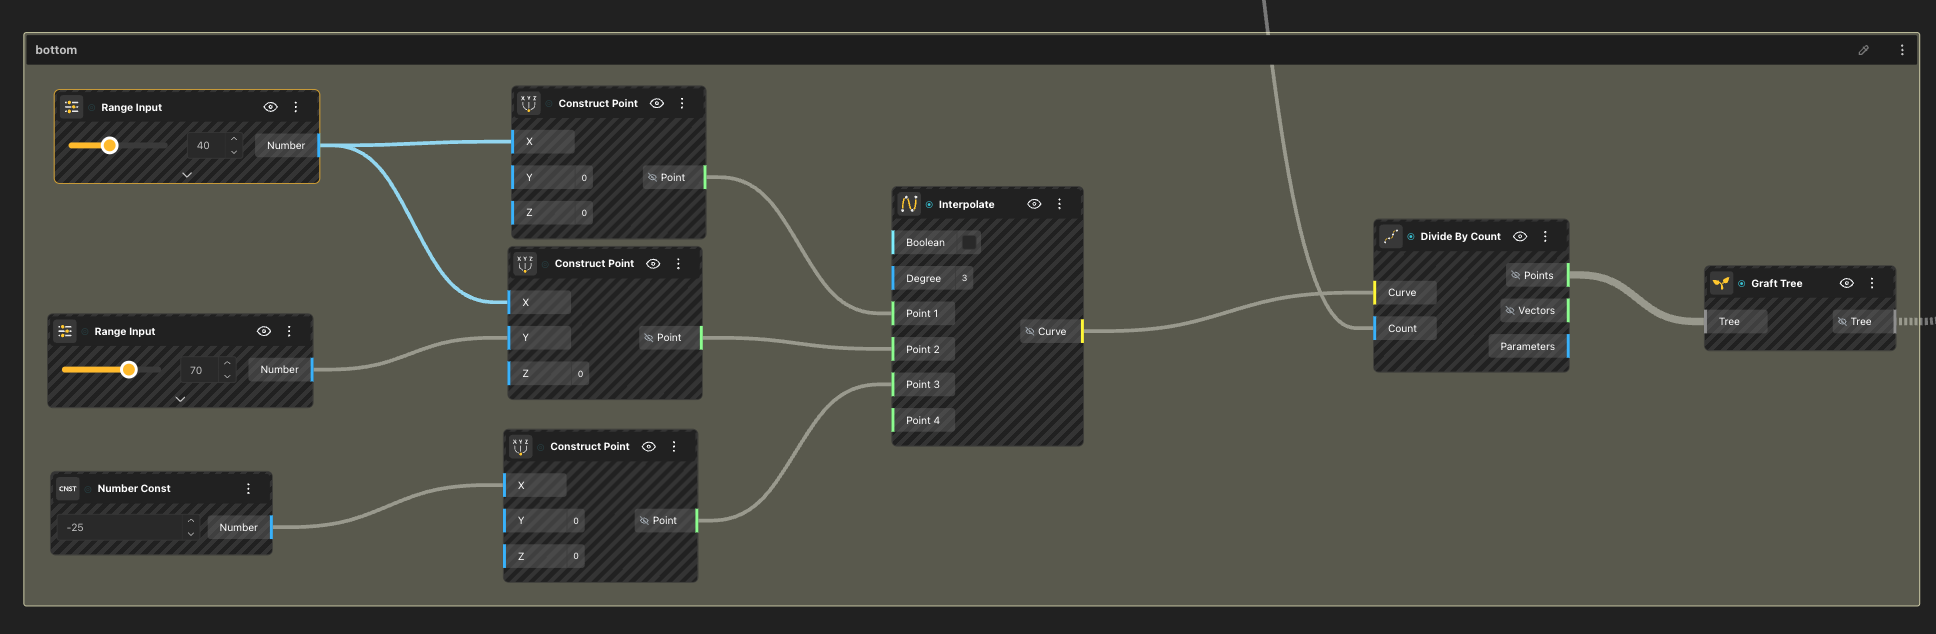Click the Graft Tree node icon
This screenshot has height=634, width=1936.
pyautogui.click(x=1720, y=283)
